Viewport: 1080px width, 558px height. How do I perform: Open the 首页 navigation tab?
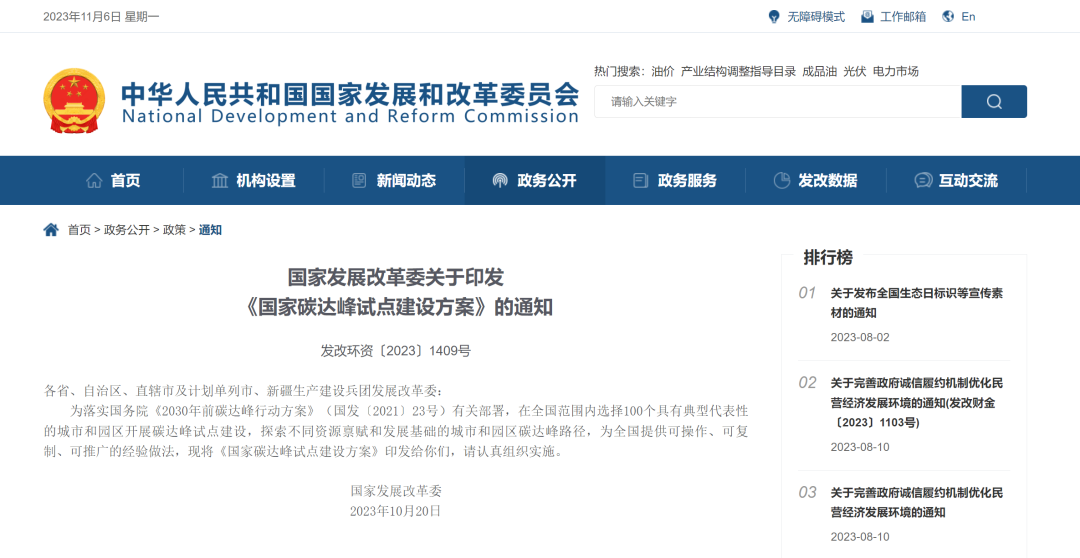tap(113, 180)
